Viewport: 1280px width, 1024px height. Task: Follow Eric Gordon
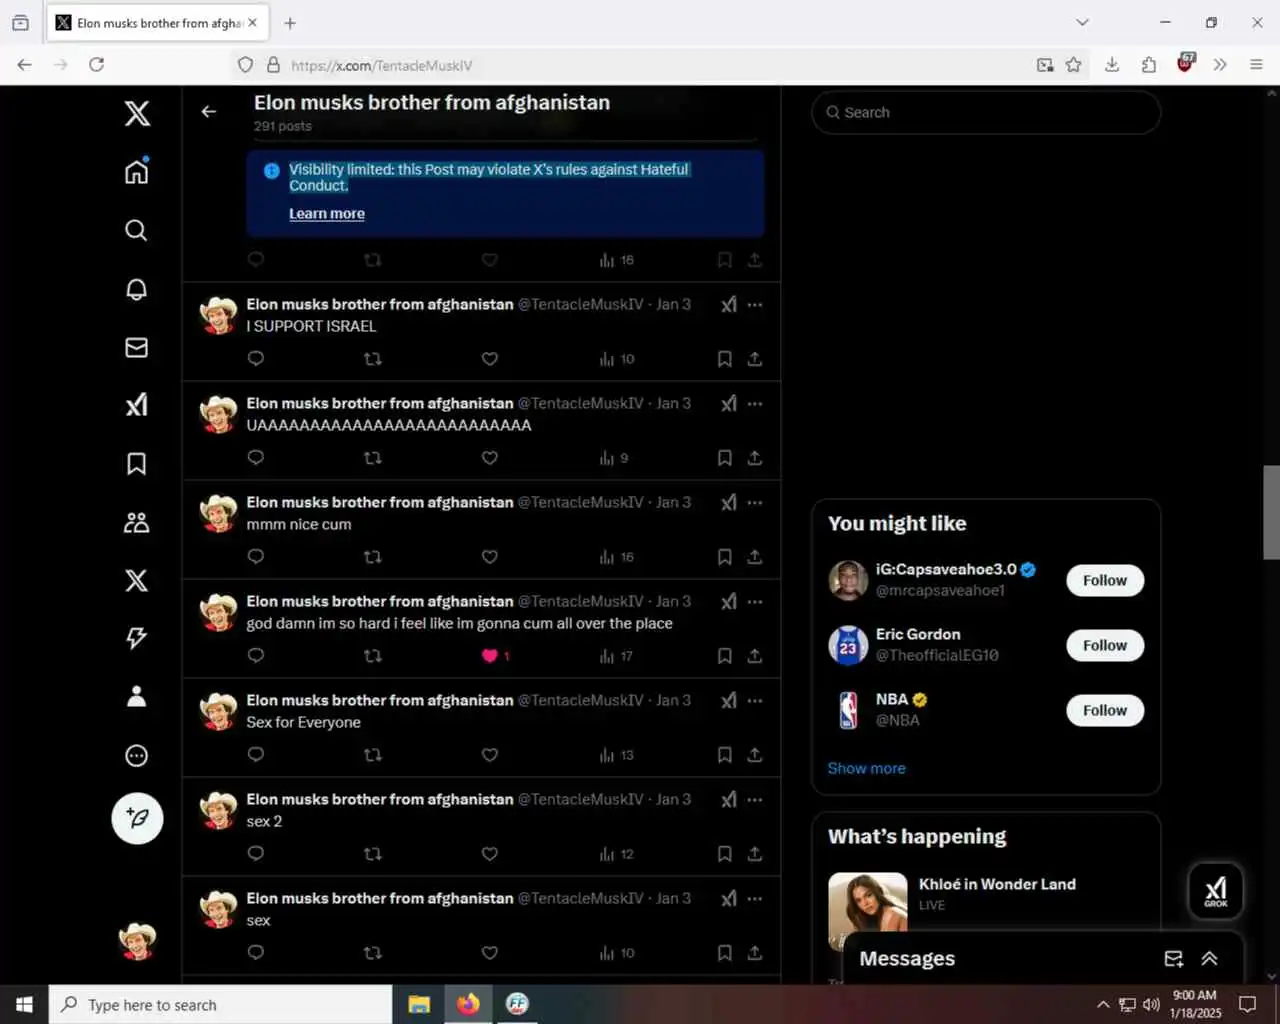coord(1105,645)
